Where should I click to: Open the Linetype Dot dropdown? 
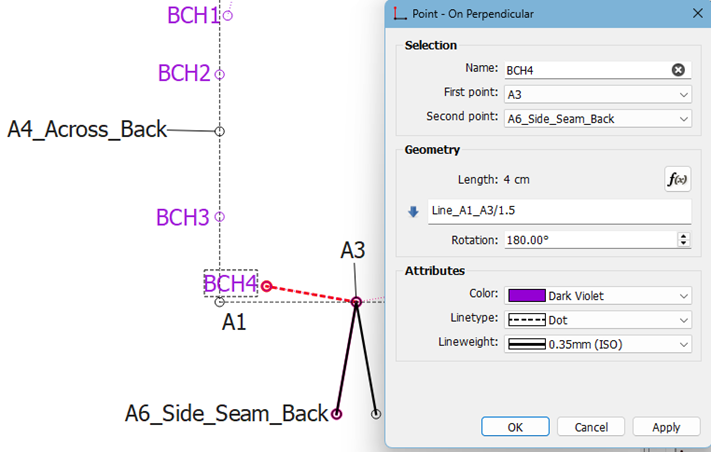[x=597, y=320]
